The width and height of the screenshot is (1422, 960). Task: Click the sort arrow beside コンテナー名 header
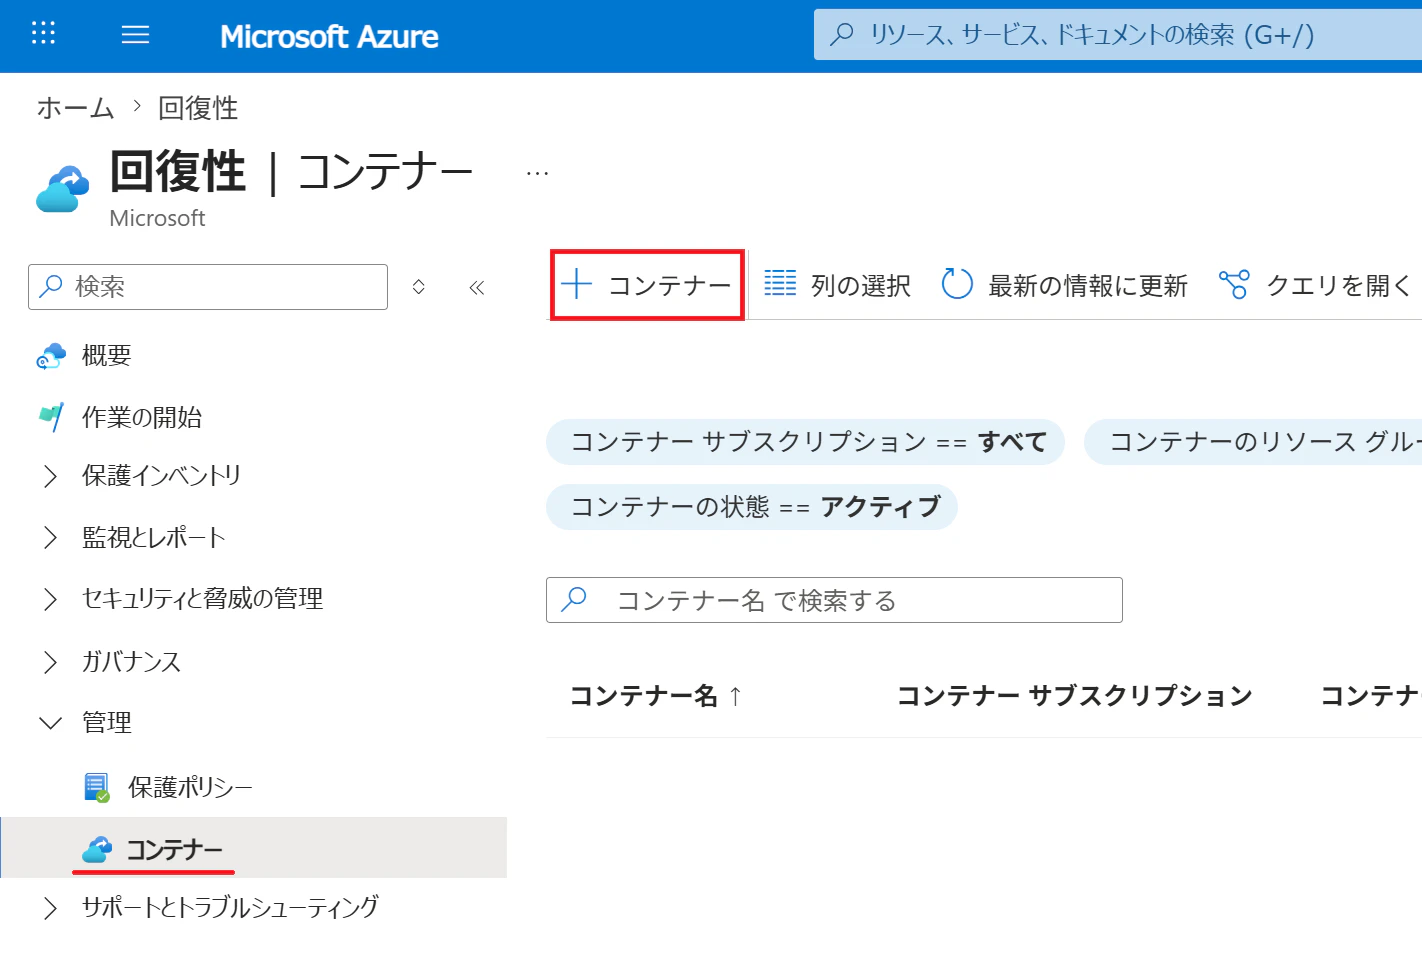[x=735, y=696]
